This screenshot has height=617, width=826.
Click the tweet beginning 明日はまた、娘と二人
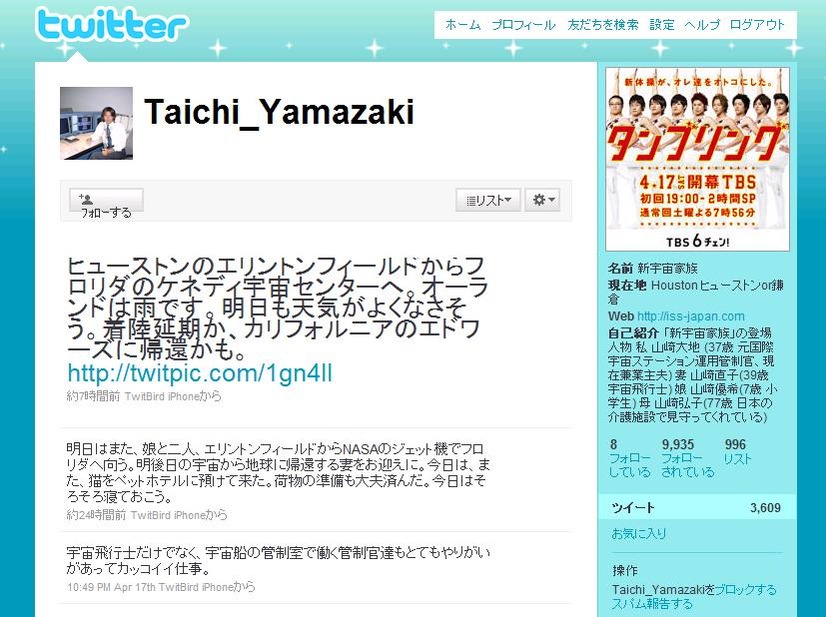(x=278, y=473)
